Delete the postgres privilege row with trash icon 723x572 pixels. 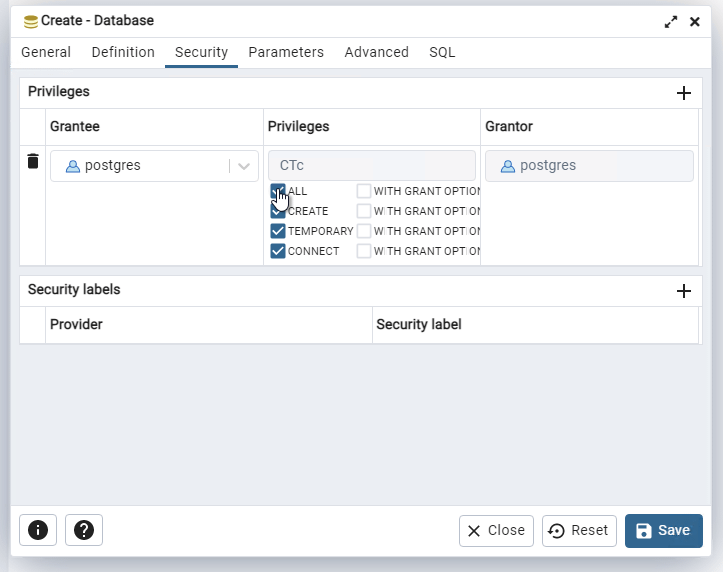33,161
